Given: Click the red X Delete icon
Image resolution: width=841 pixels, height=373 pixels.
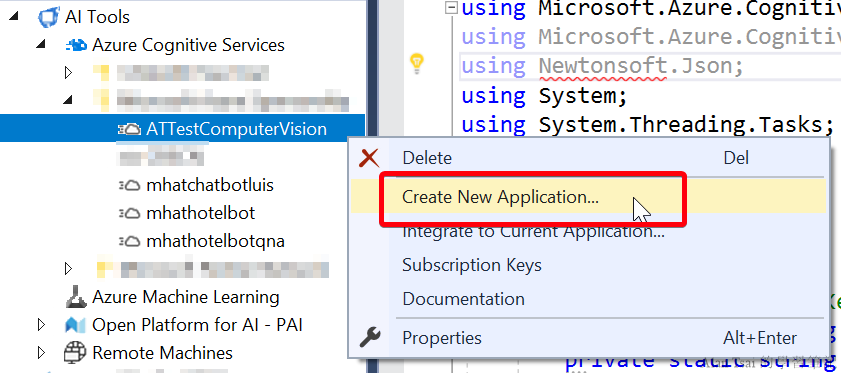Looking at the screenshot, I should click(x=370, y=158).
